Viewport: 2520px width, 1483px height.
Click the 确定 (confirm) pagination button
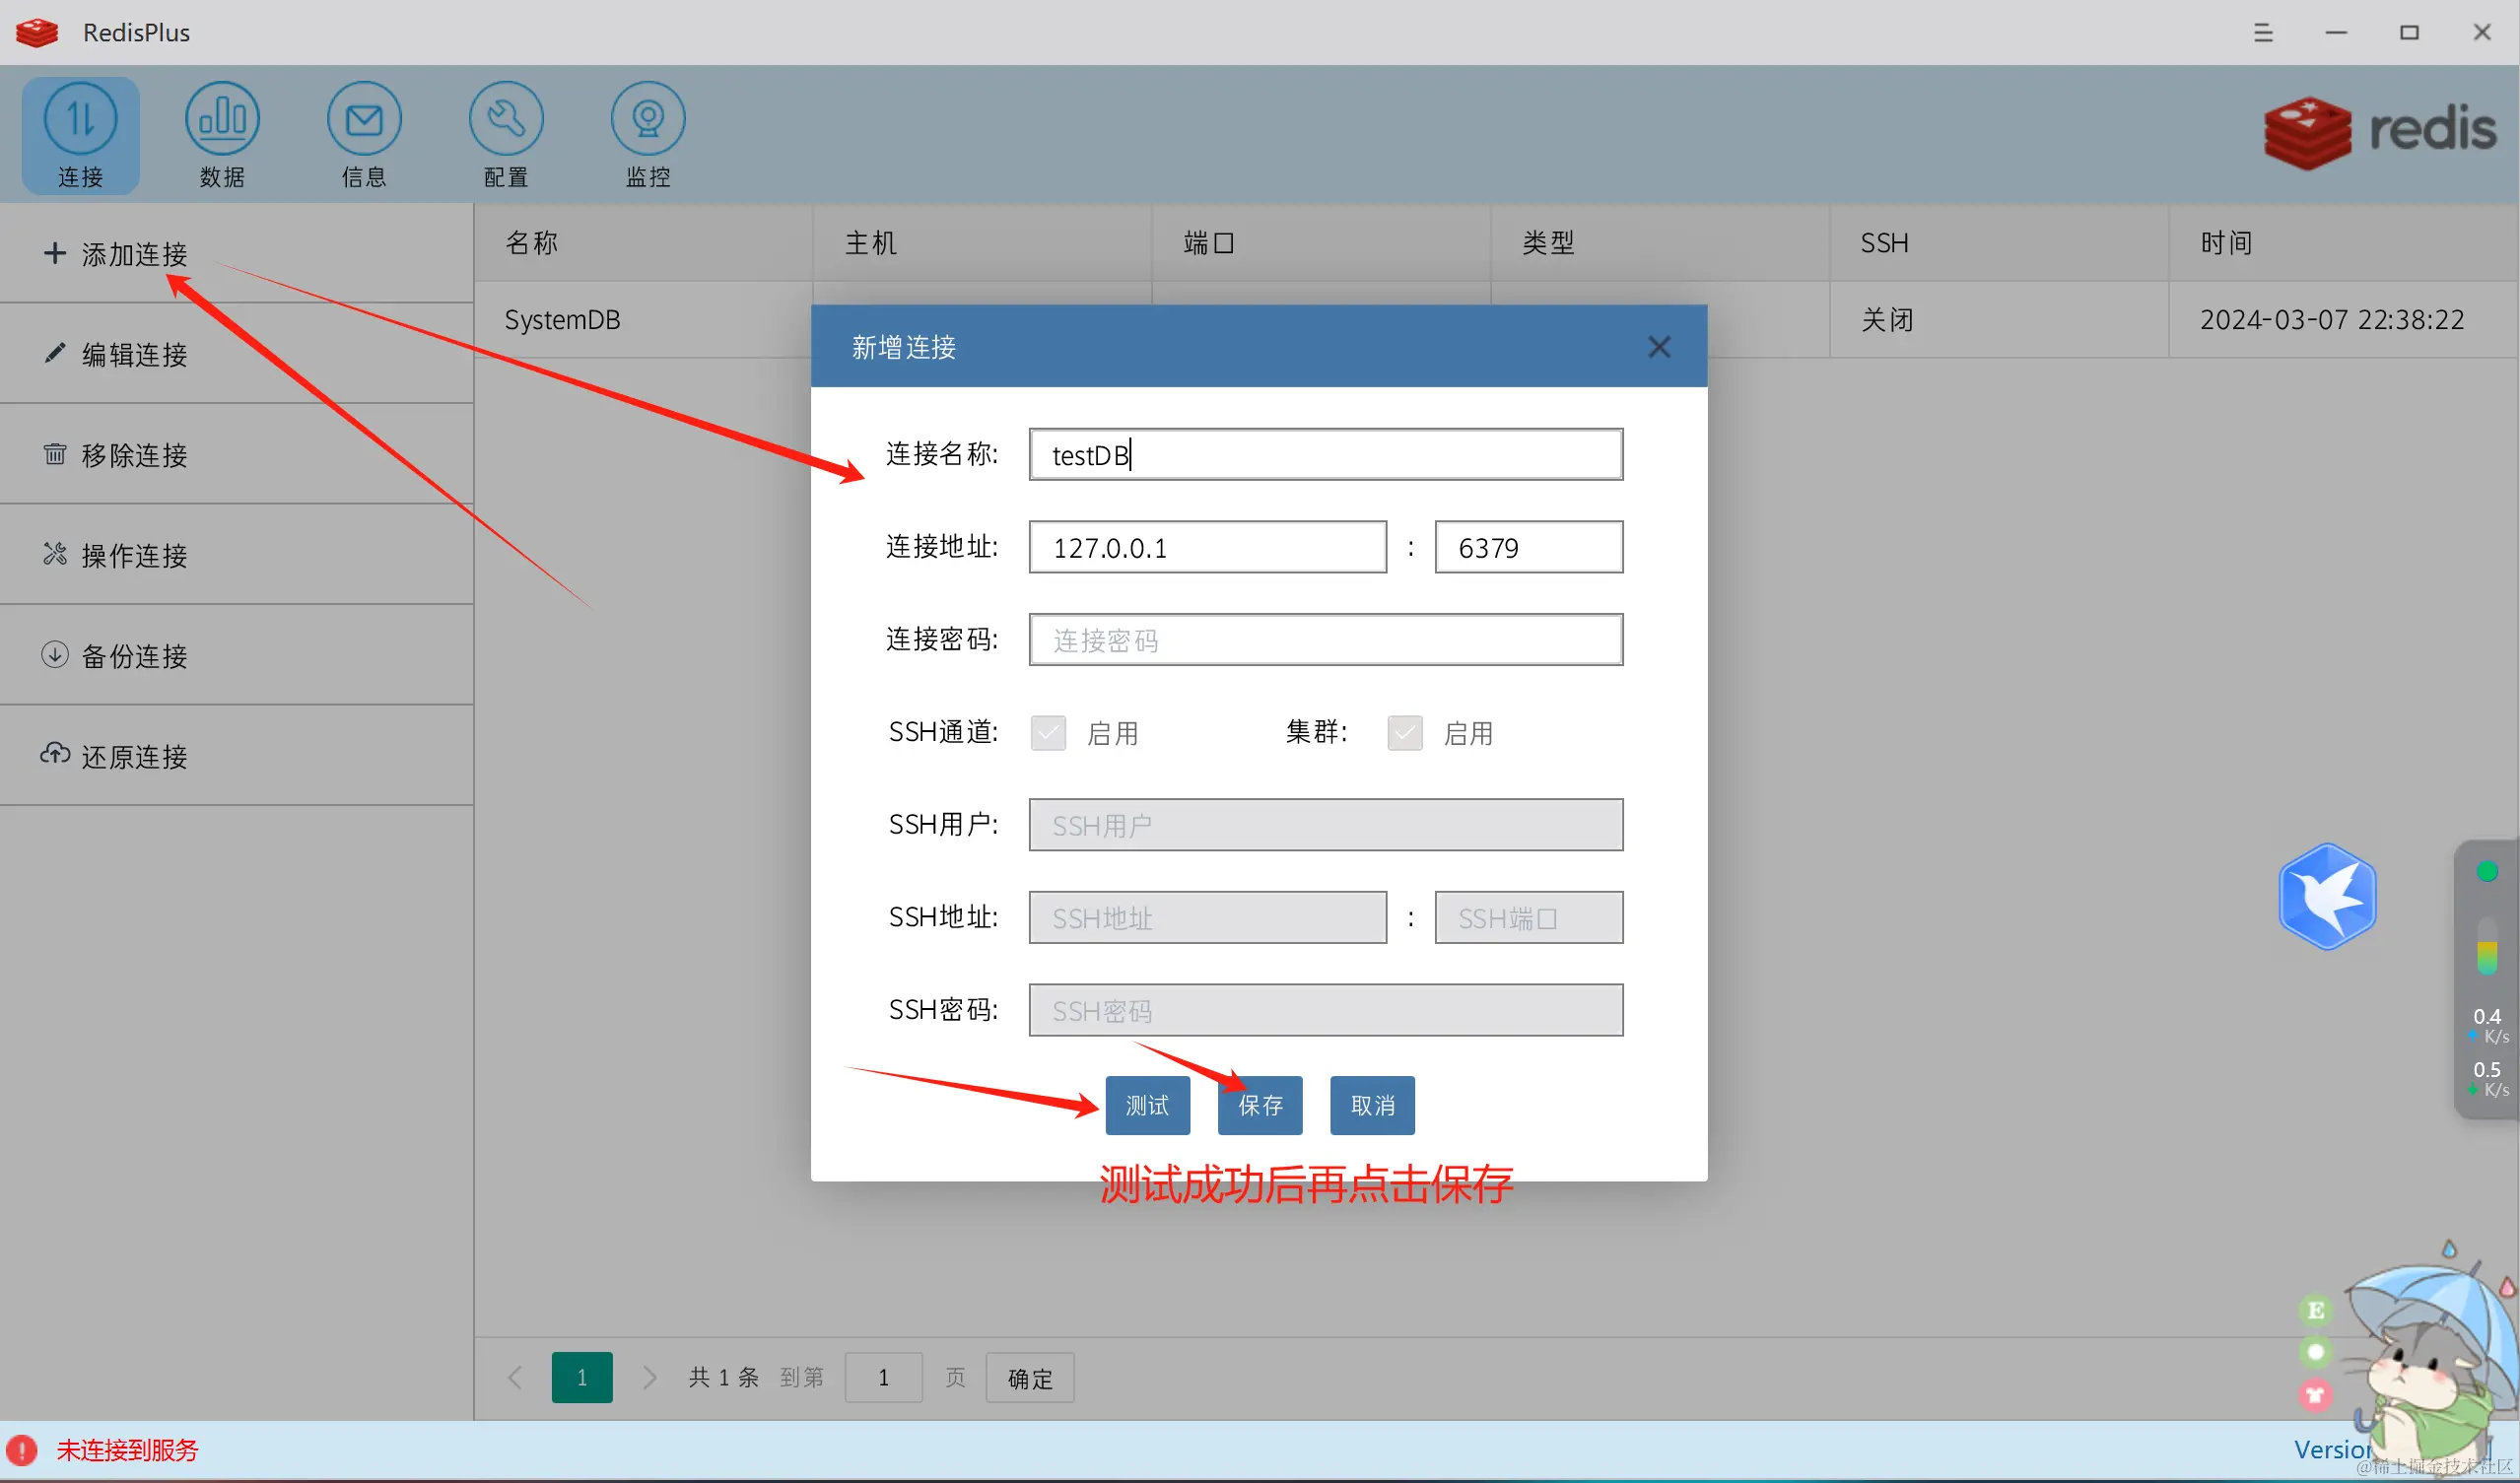pos(1029,1378)
